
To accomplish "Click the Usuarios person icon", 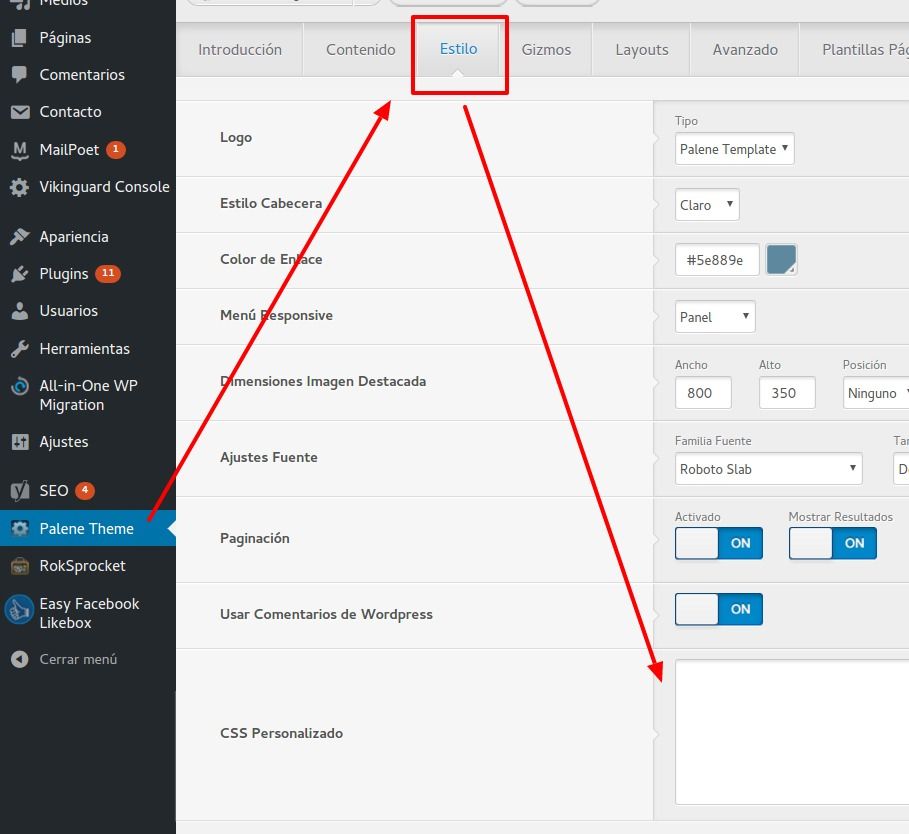I will click(19, 311).
